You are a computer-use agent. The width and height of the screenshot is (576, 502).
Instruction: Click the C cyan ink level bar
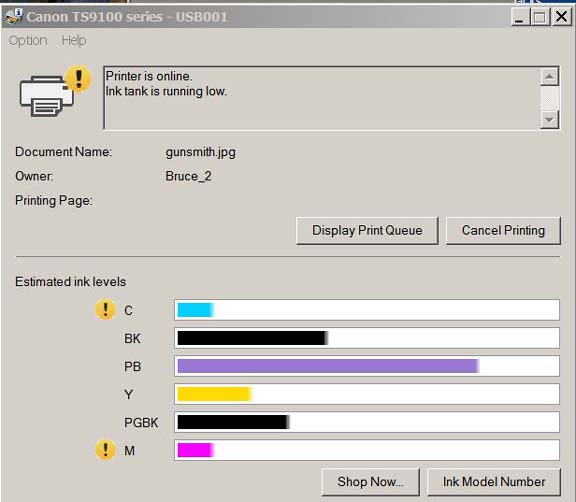[367, 310]
